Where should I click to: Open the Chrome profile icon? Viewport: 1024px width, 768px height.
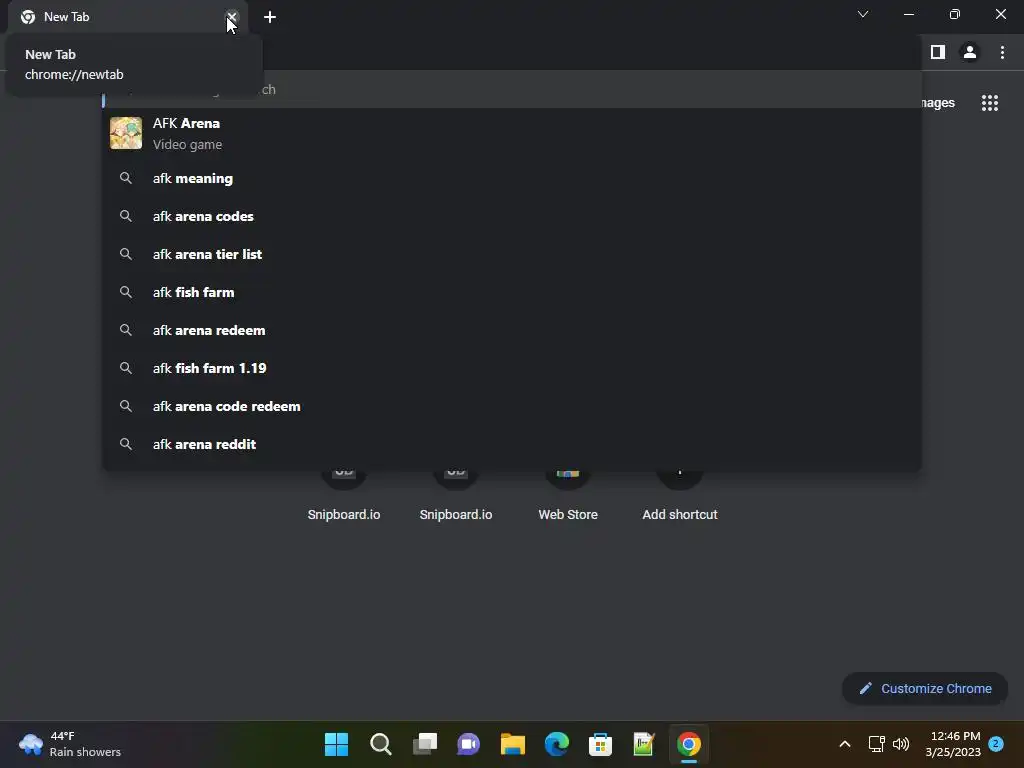click(x=970, y=52)
